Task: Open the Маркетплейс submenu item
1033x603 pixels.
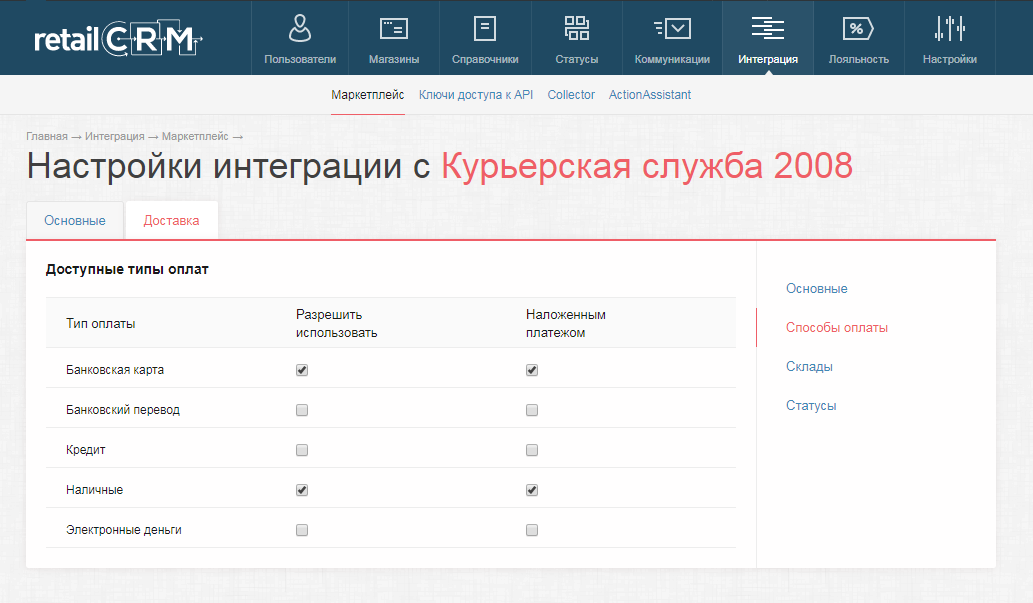Action: click(x=368, y=95)
